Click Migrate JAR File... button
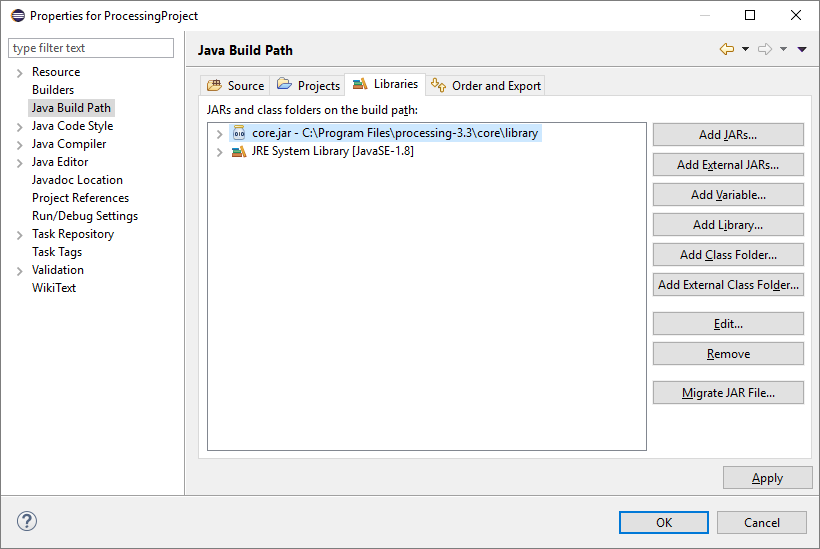The height and width of the screenshot is (549, 820). 728,393
